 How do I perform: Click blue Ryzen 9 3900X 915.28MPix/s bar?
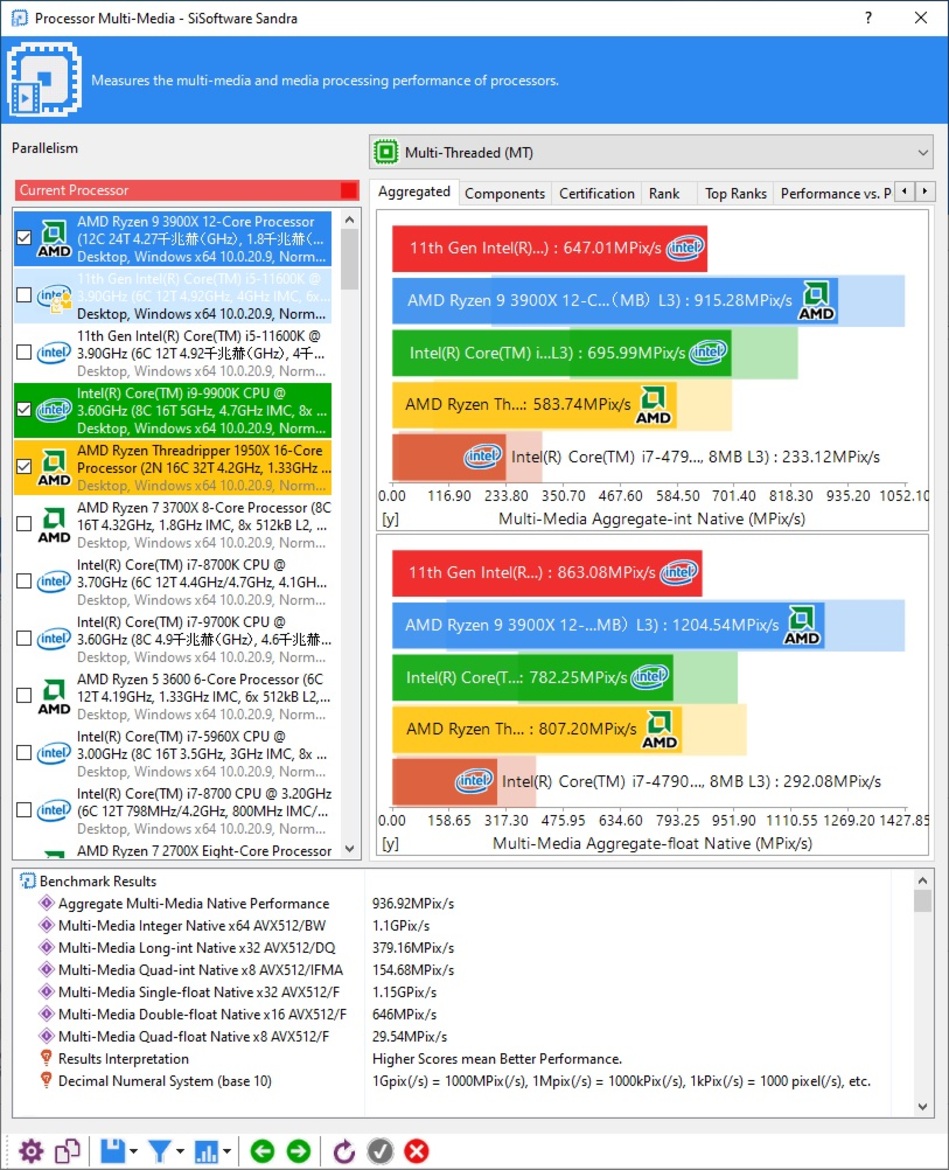(615, 301)
